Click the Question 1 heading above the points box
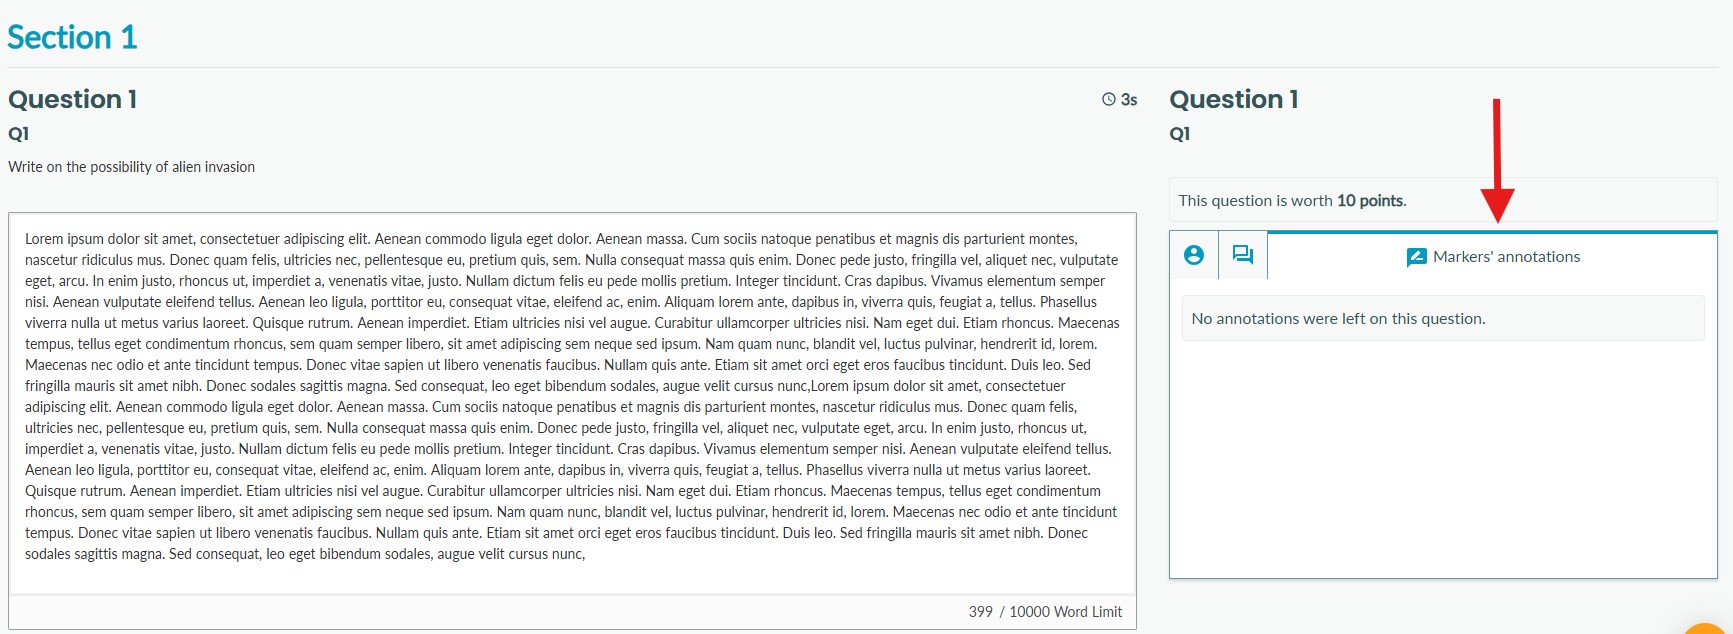This screenshot has width=1733, height=634. tap(1233, 99)
